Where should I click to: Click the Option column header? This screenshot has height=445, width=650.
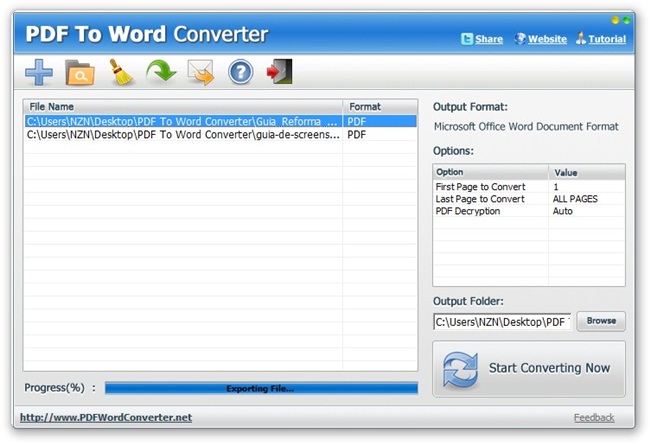click(490, 172)
